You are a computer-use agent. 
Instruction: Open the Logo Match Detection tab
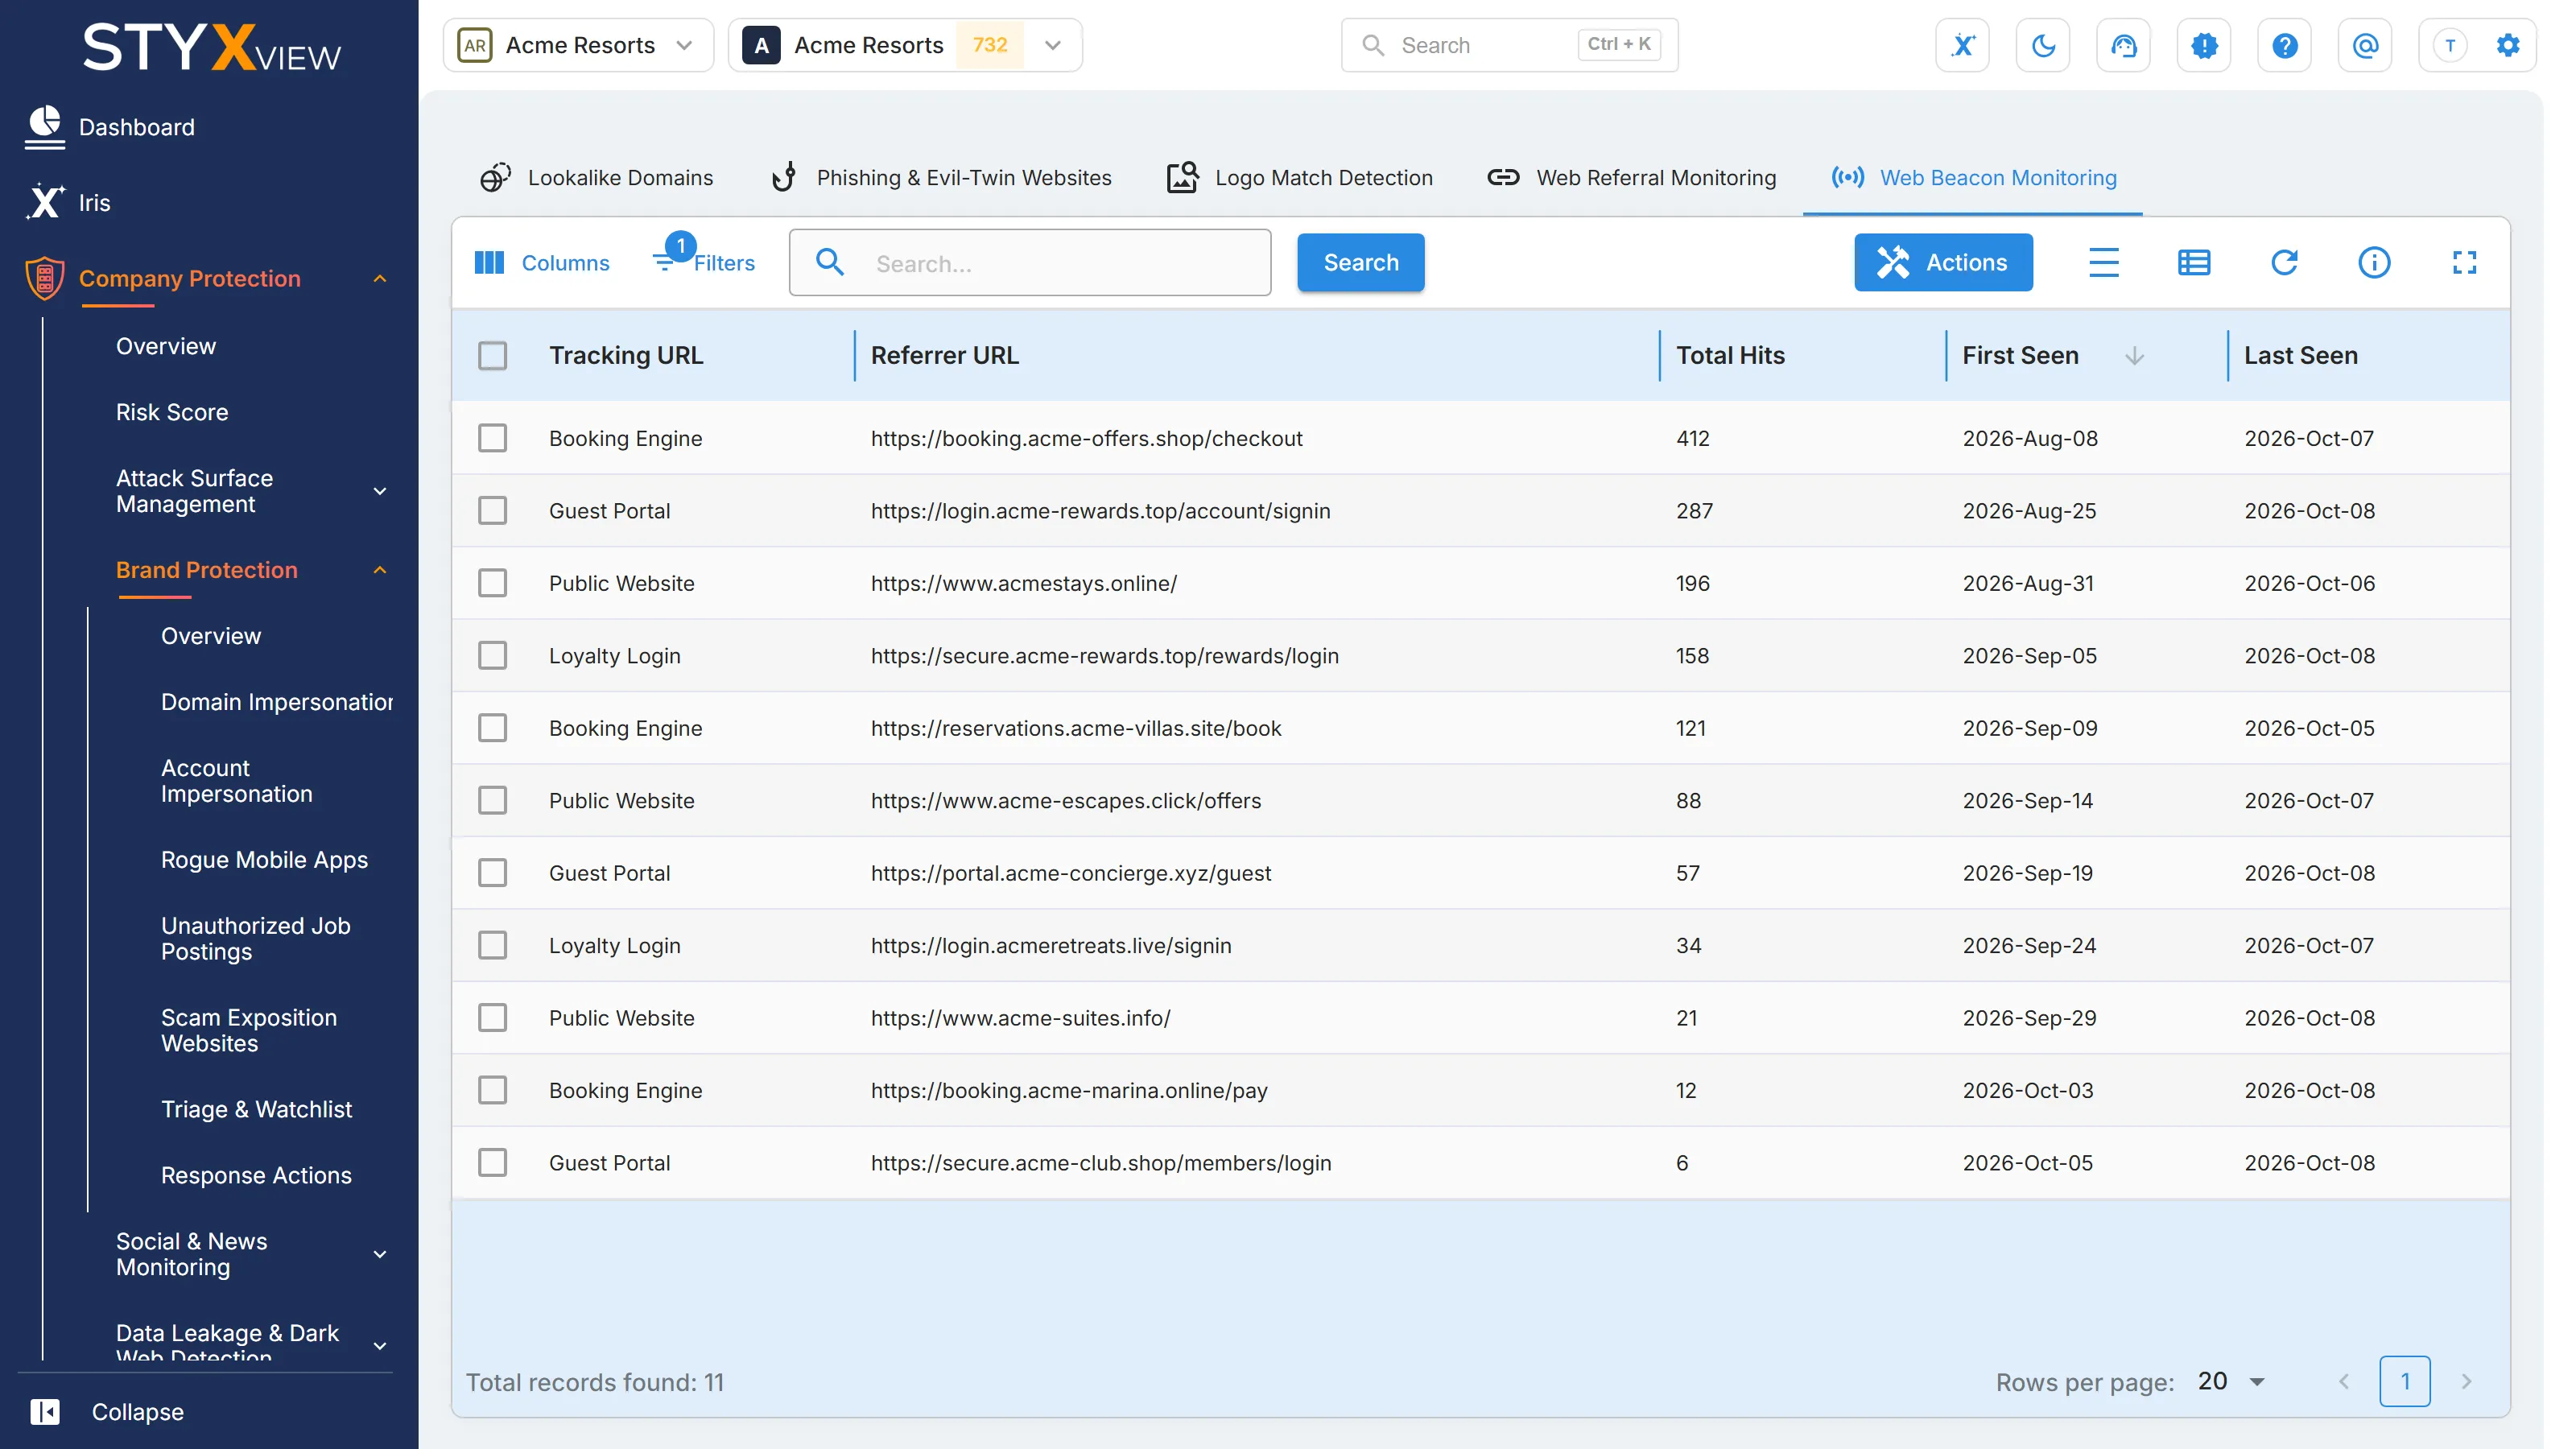(1300, 177)
